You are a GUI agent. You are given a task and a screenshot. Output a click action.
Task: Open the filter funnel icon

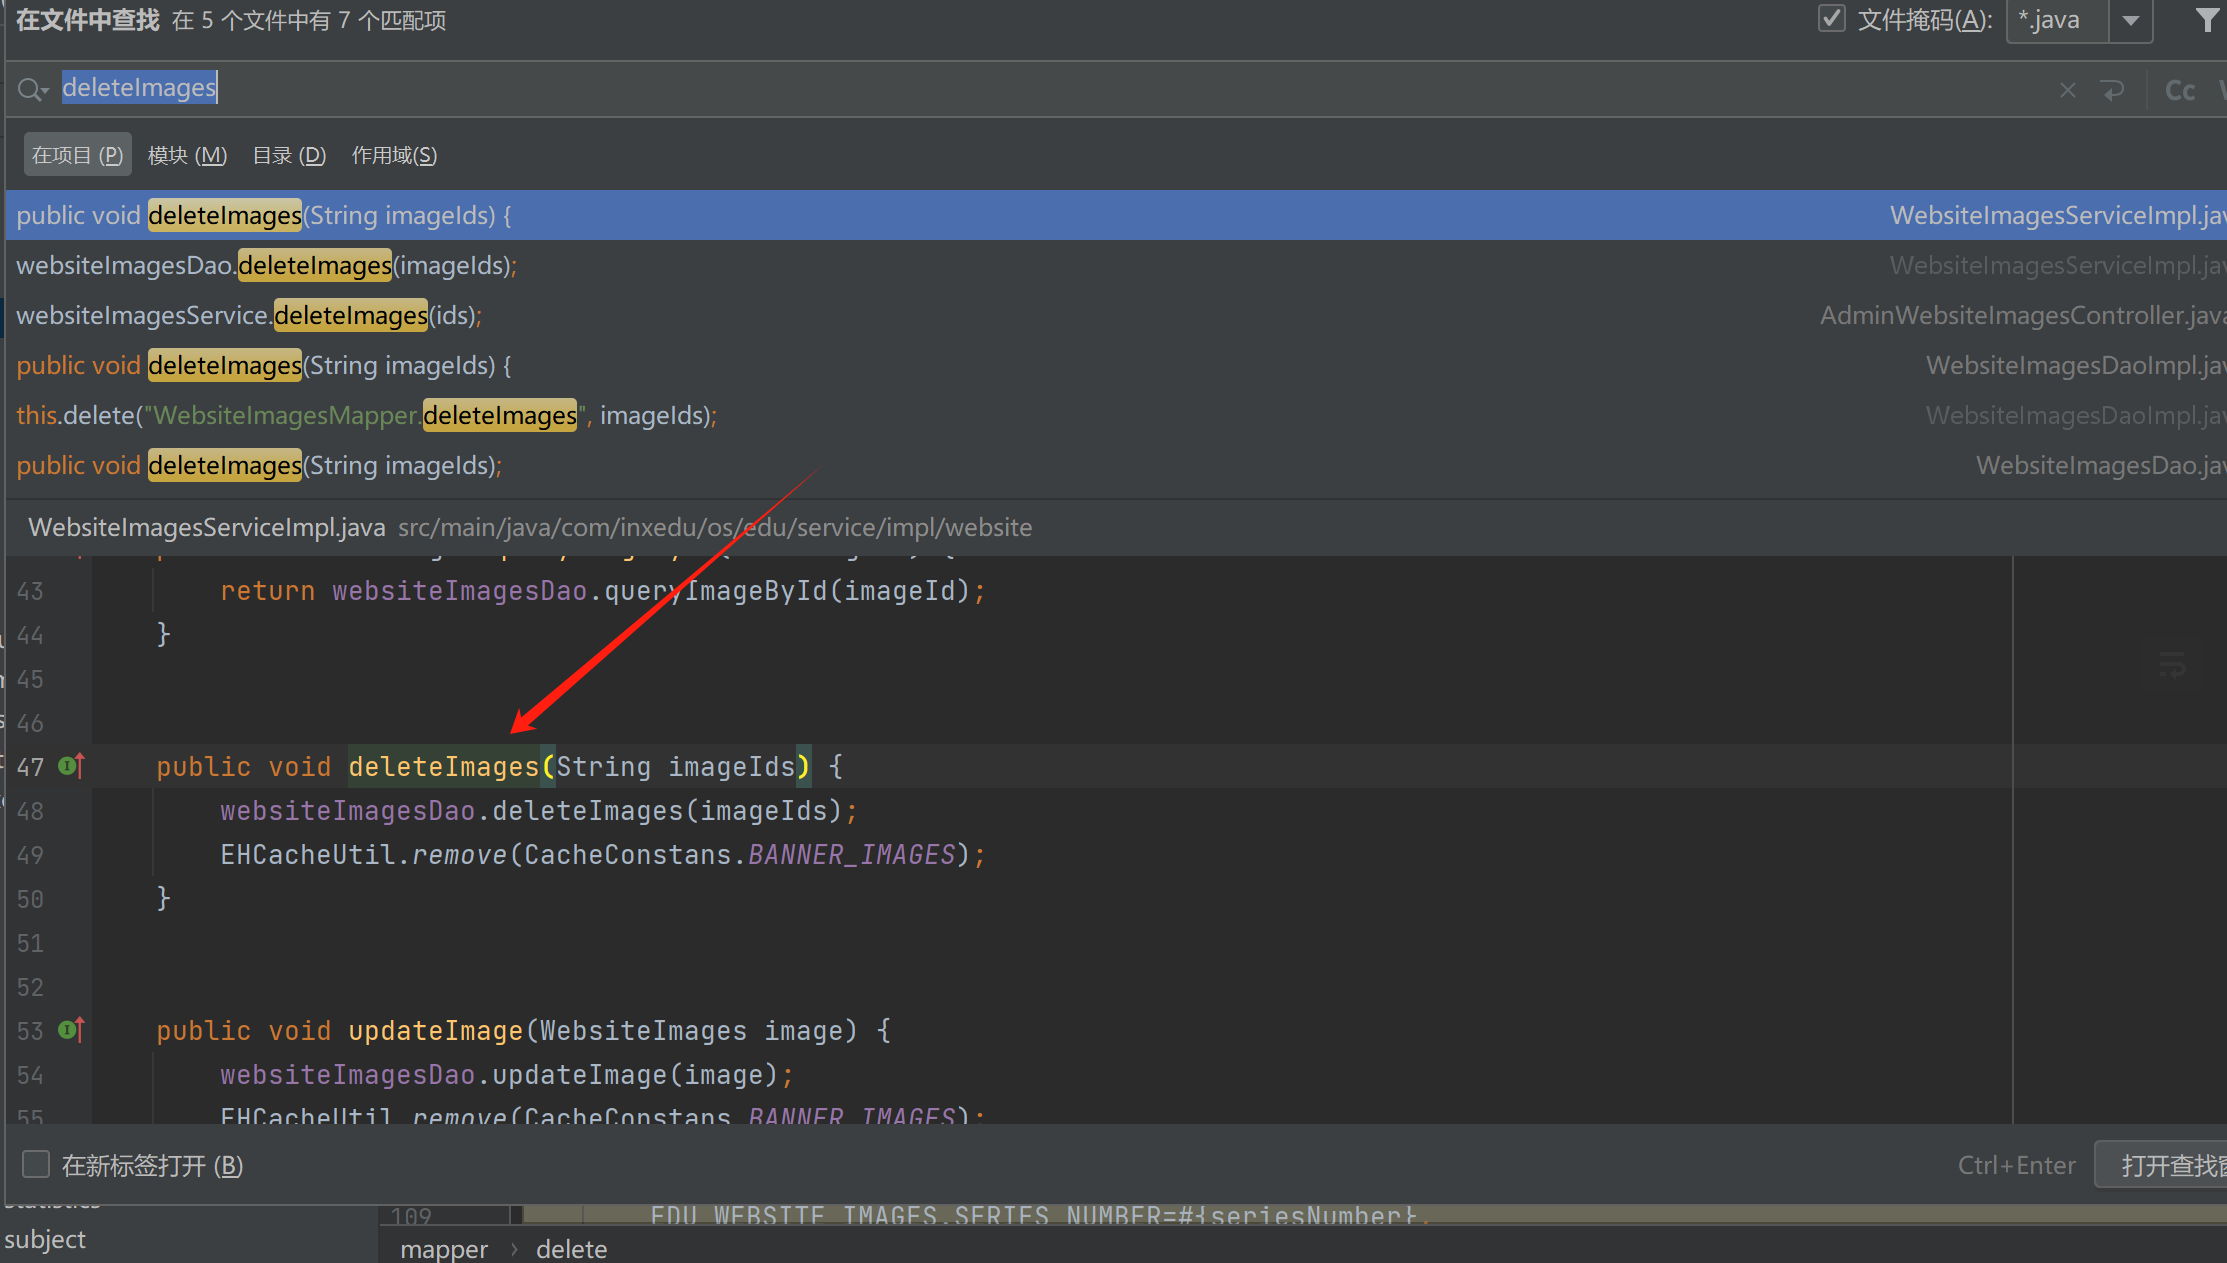point(2207,20)
